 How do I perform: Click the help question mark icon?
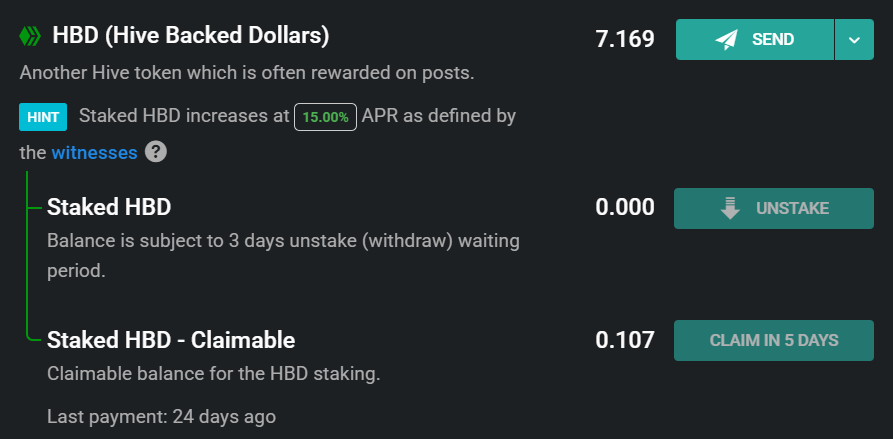point(155,152)
